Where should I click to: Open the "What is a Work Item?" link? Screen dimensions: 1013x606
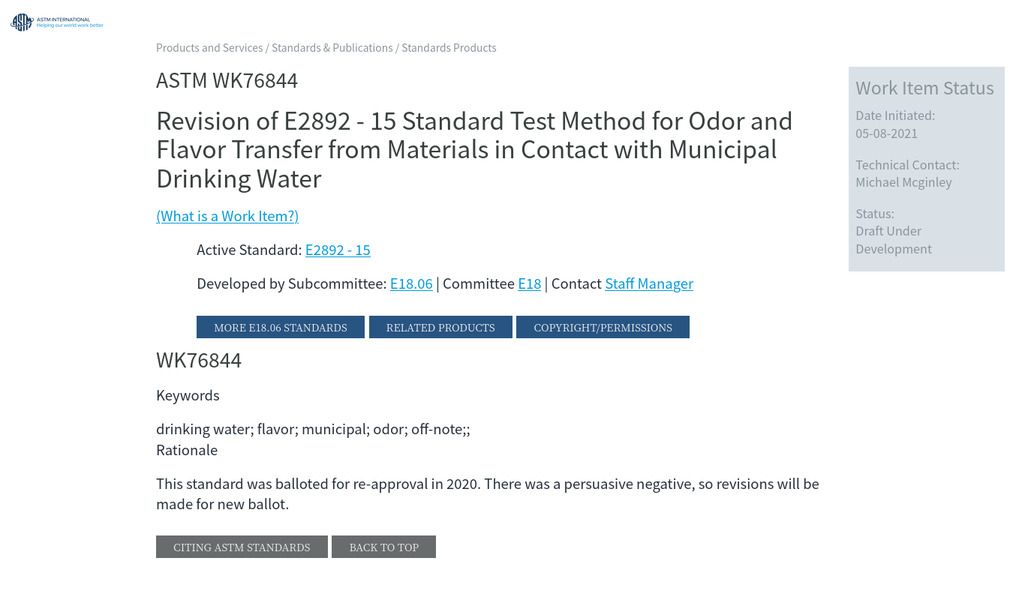[227, 216]
